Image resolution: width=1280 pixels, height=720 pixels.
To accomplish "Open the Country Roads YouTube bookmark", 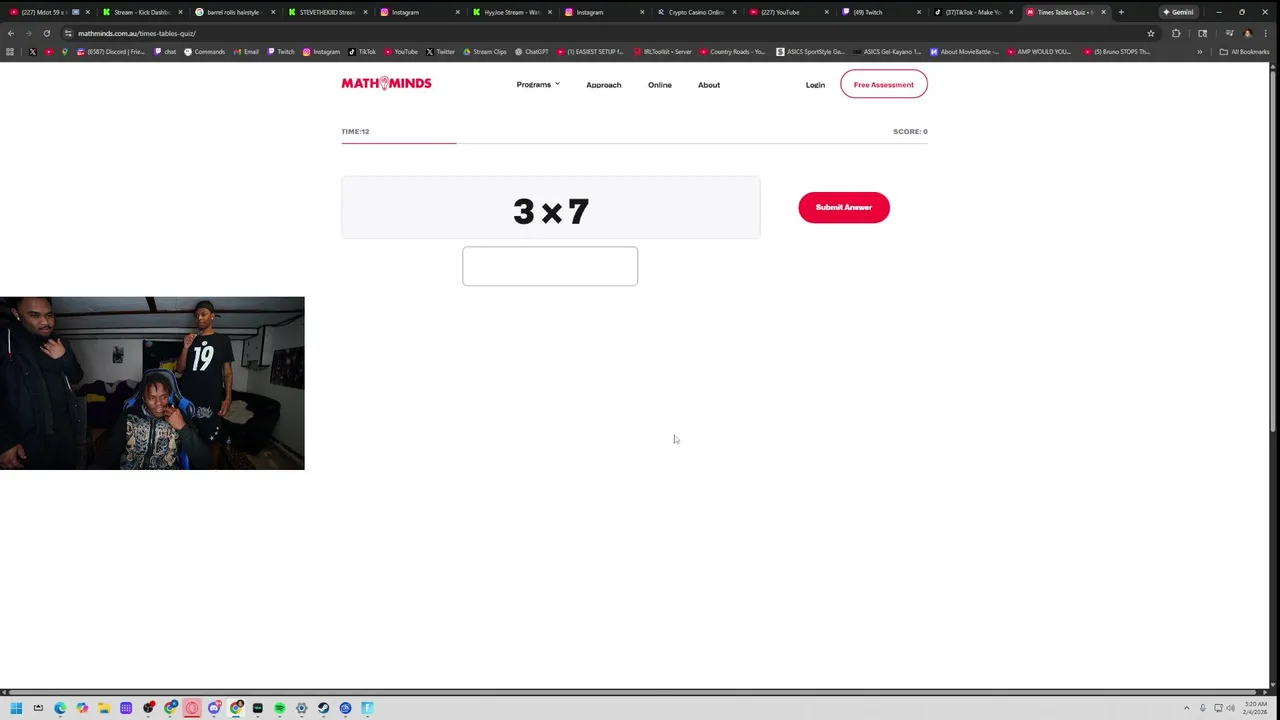I will 733,52.
